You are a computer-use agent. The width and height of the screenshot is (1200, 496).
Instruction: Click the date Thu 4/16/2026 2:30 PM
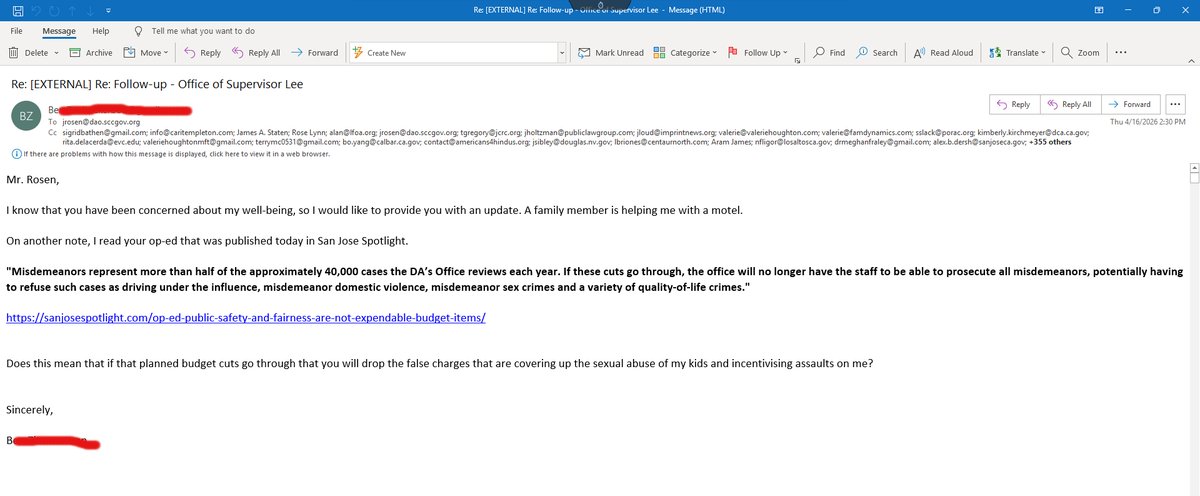tap(1149, 121)
